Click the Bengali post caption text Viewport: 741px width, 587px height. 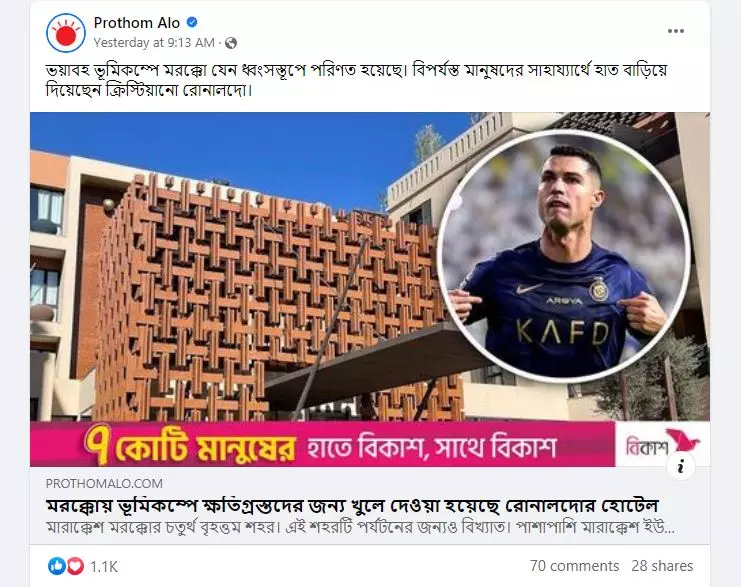point(356,79)
